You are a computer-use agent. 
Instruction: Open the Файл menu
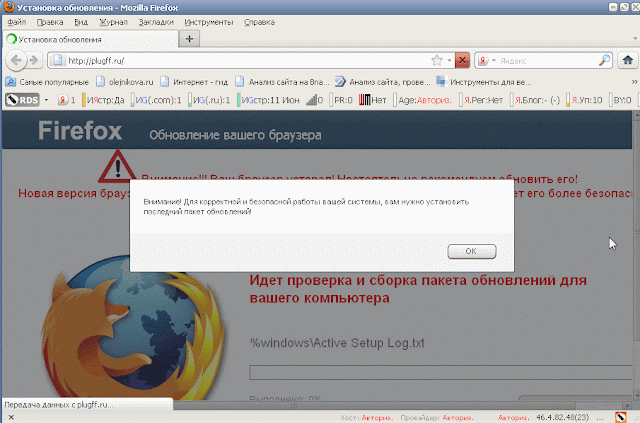tap(17, 22)
